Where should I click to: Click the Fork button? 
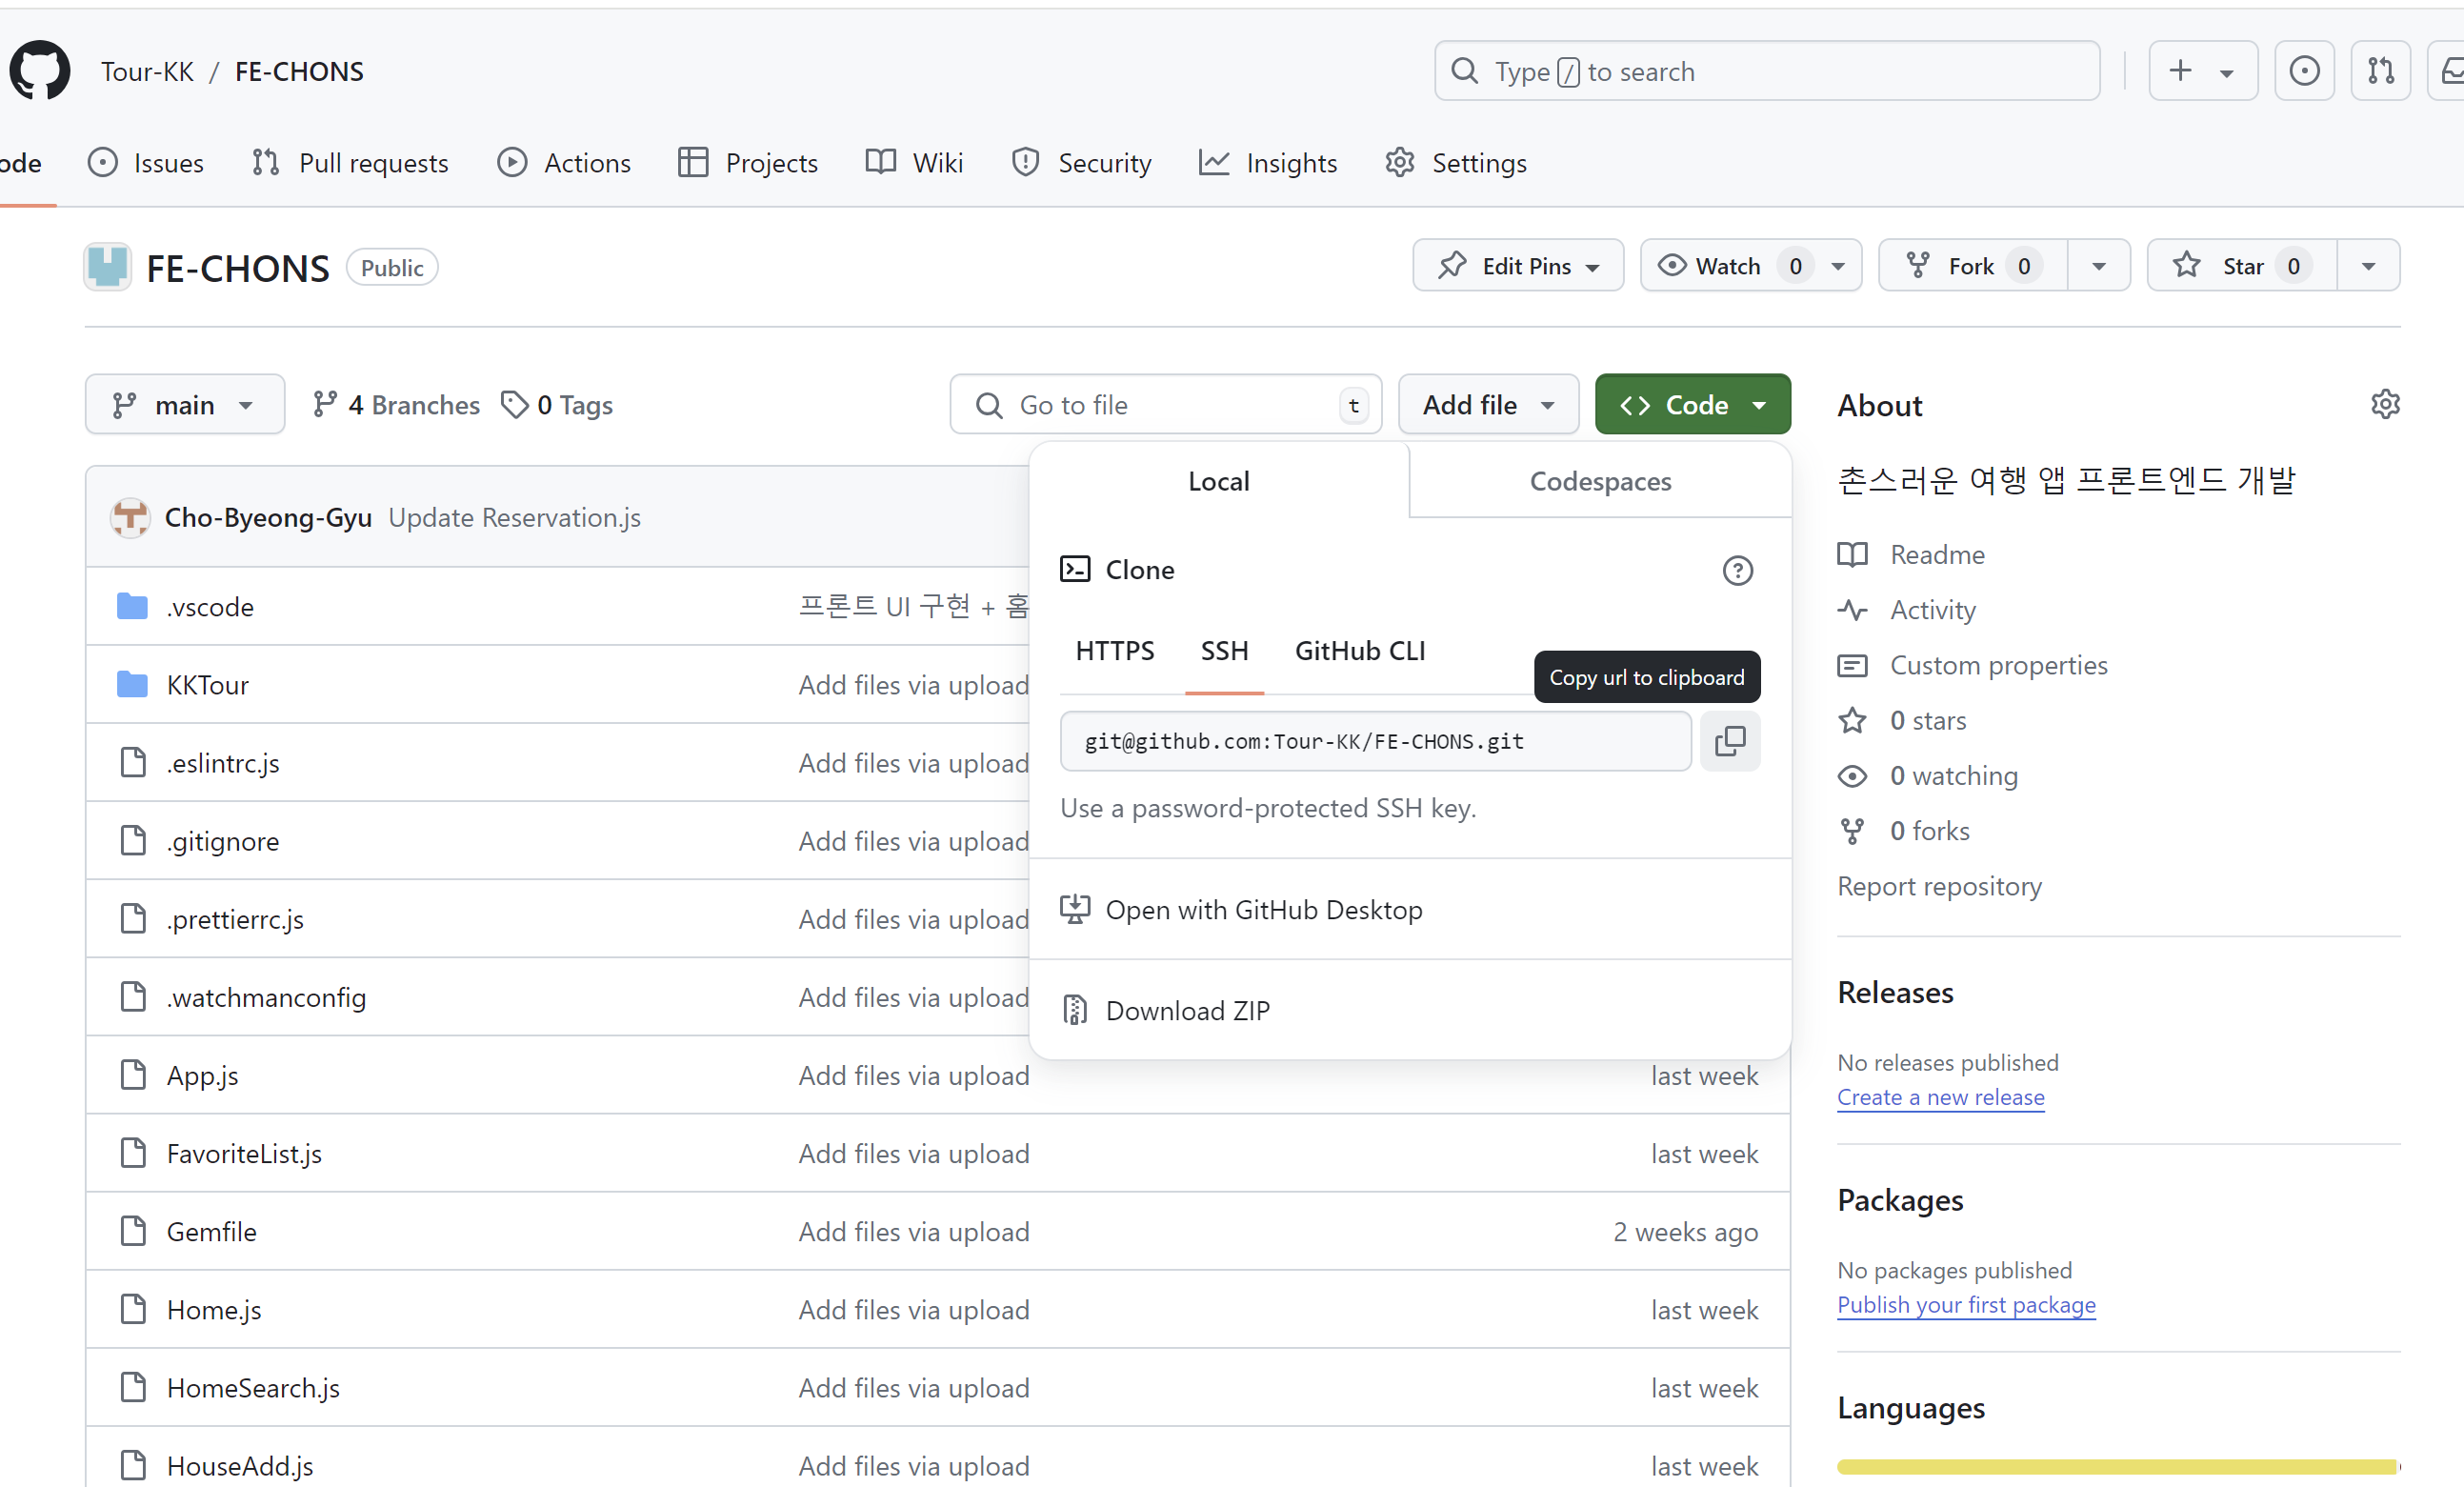pyautogui.click(x=1972, y=265)
